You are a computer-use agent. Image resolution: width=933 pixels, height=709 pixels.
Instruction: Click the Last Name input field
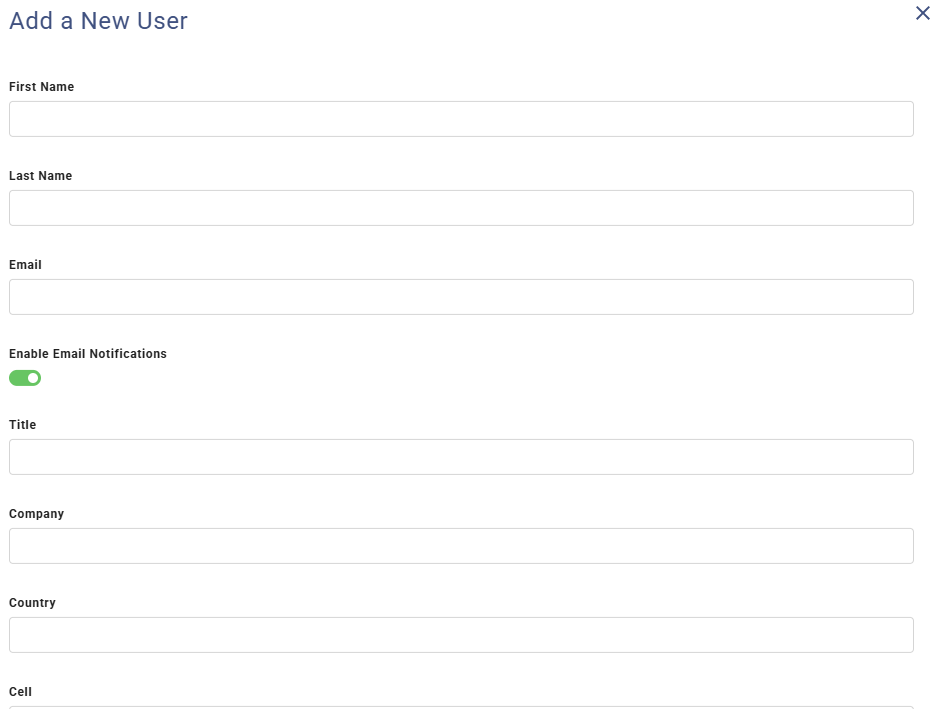pos(461,207)
